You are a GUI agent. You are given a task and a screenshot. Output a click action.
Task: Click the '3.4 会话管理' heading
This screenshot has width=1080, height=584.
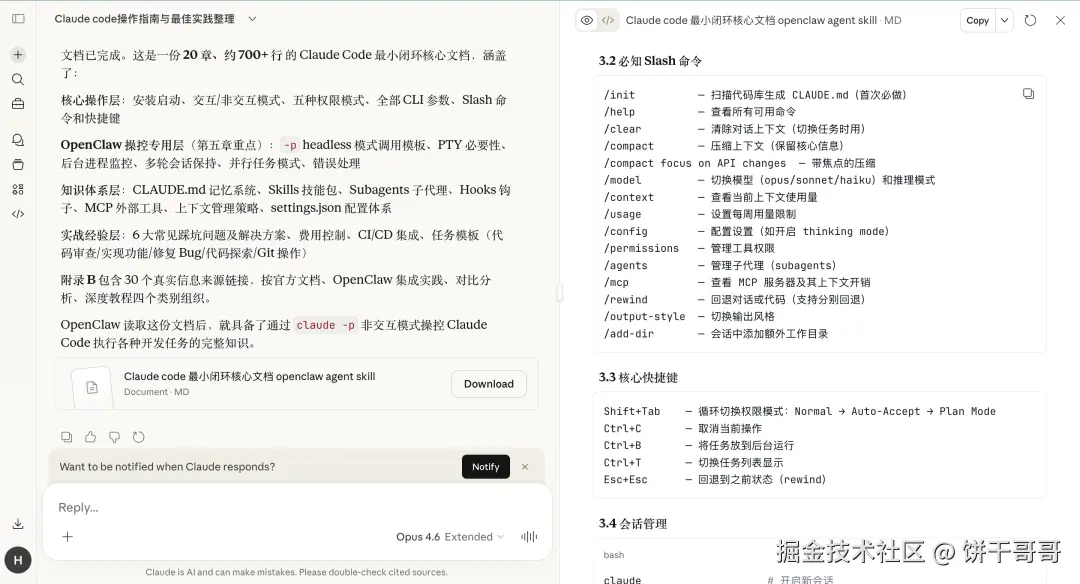632,523
